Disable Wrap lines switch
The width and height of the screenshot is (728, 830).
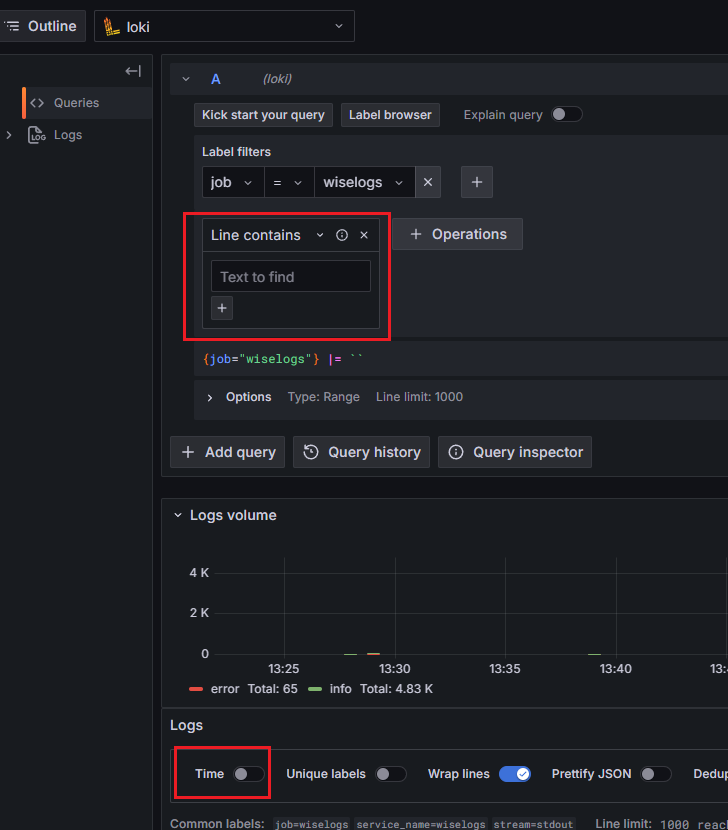tap(515, 774)
